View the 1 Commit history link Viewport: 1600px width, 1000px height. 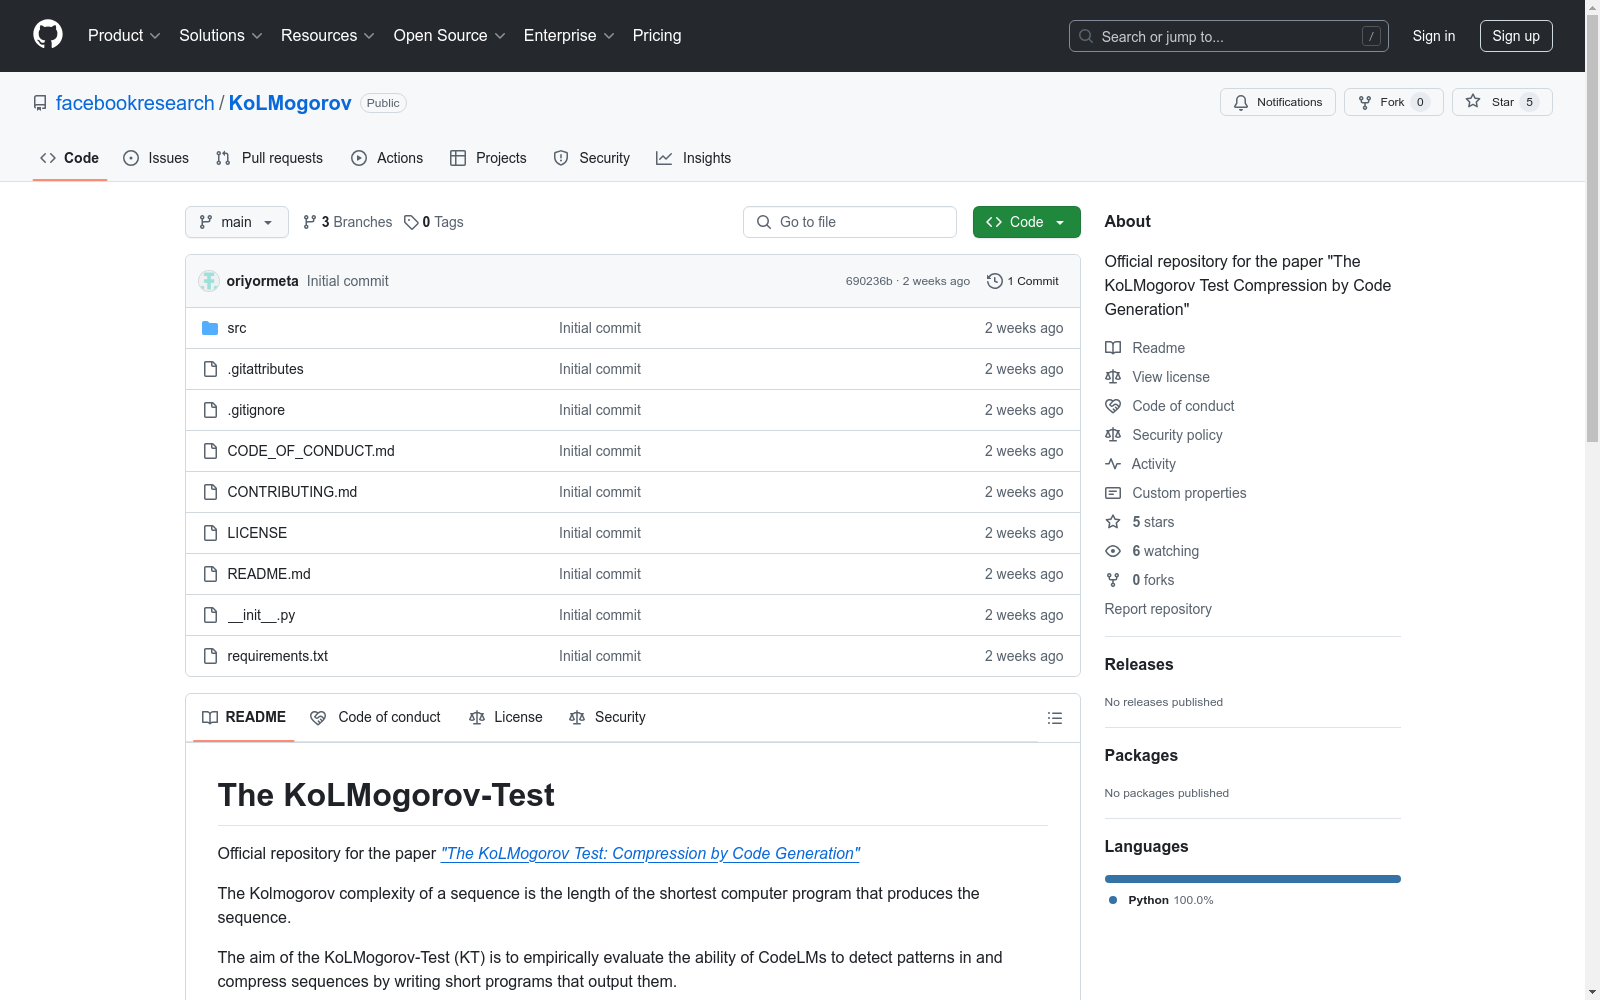point(1023,281)
